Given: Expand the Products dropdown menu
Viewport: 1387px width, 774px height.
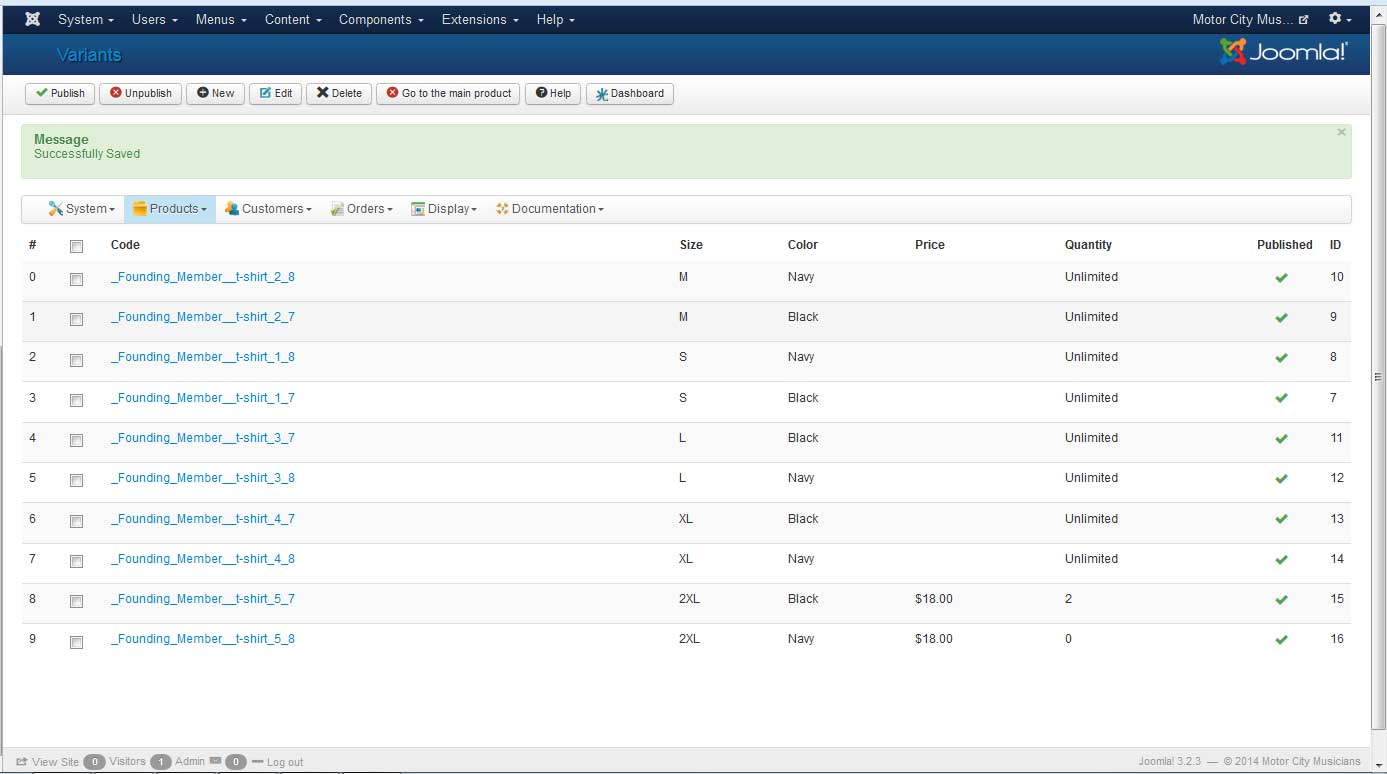Looking at the screenshot, I should click(x=170, y=209).
